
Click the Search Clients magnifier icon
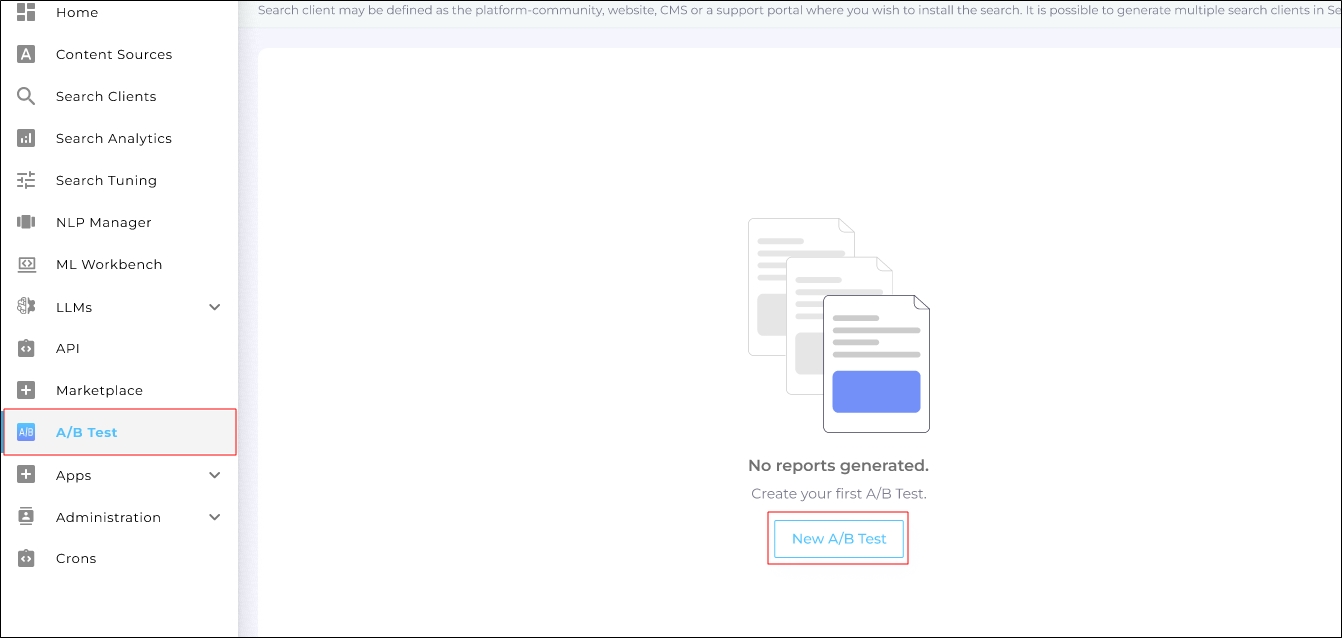(x=26, y=96)
